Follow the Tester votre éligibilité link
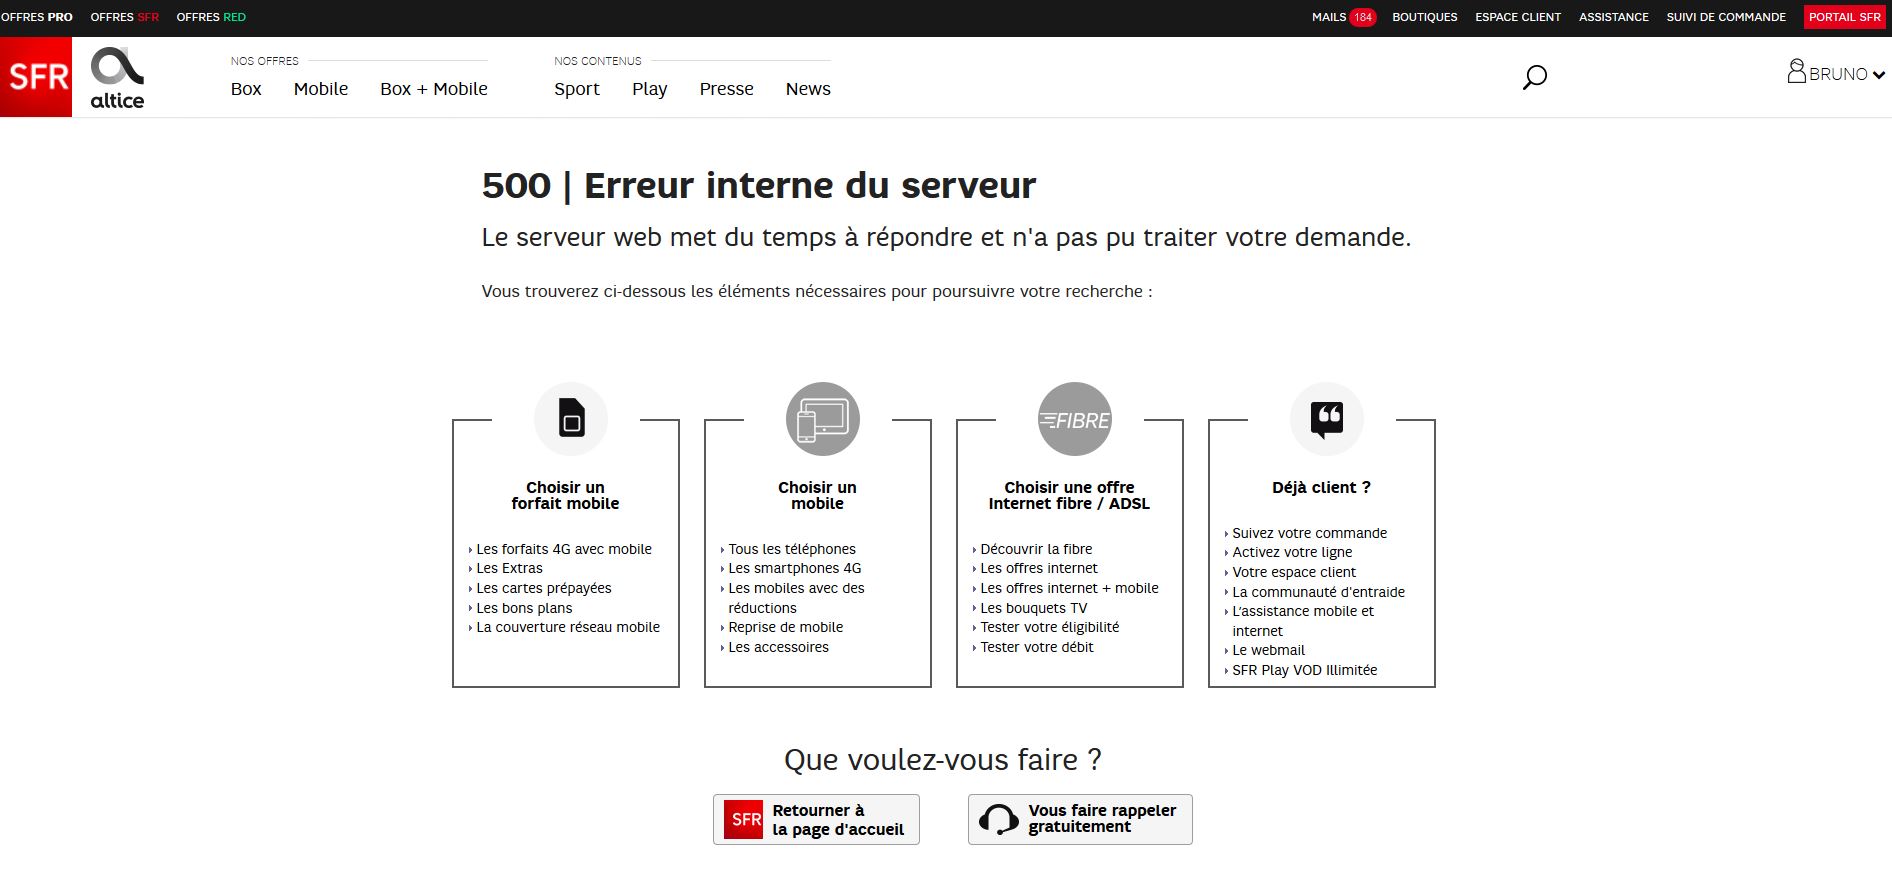 coord(1049,627)
